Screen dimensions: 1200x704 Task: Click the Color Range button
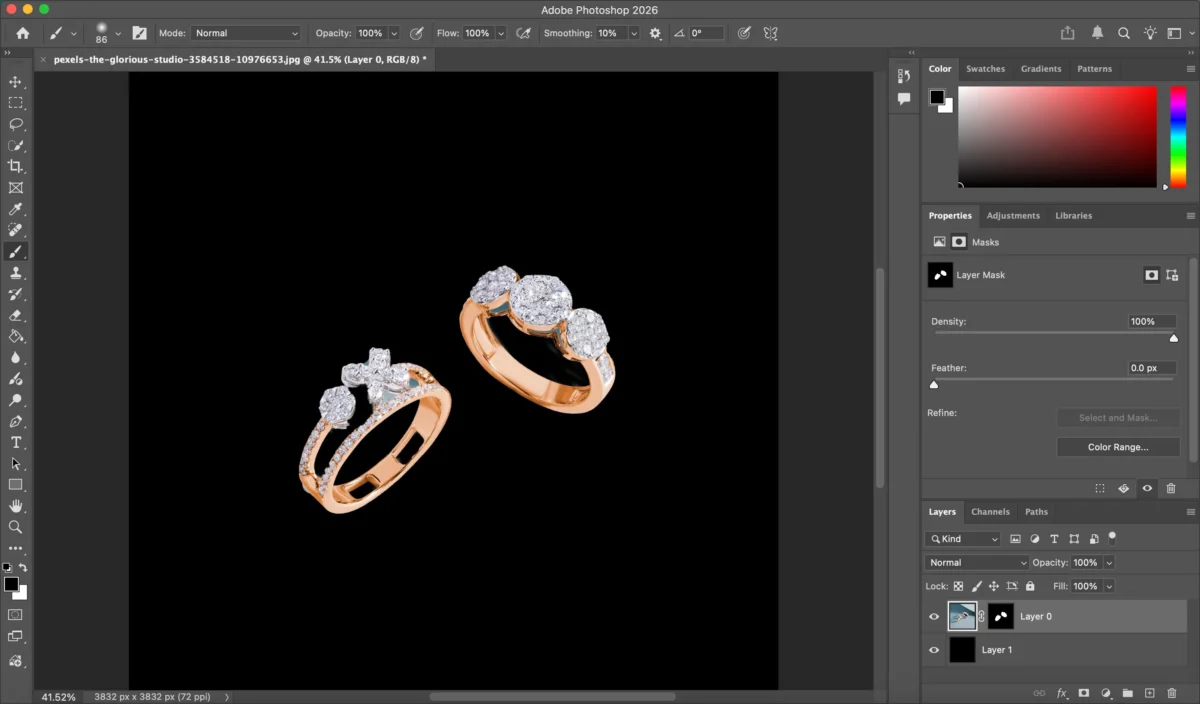[1117, 447]
